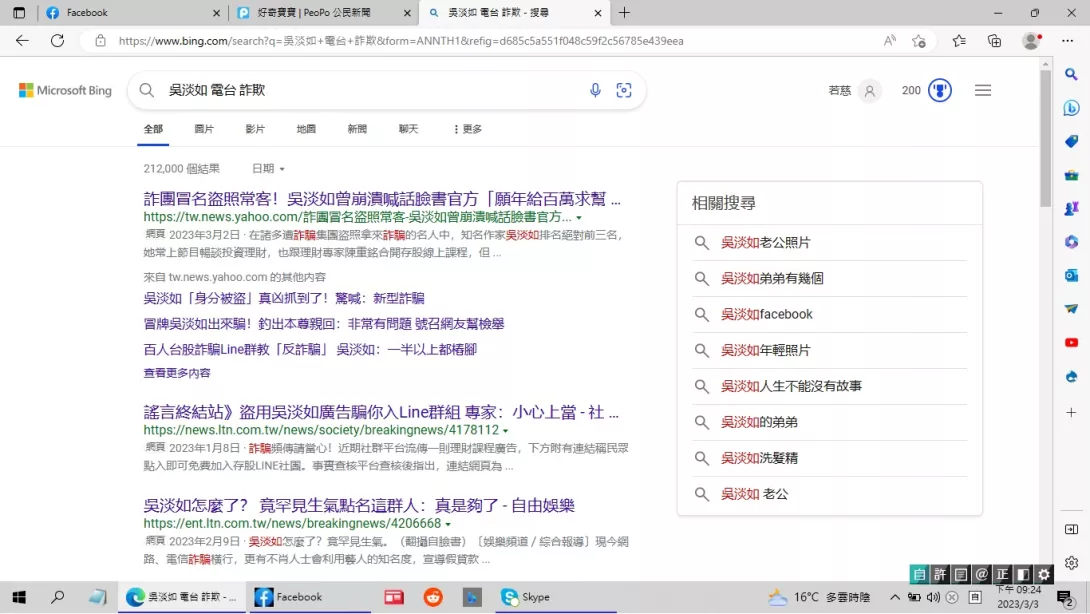The image size is (1090, 614).
Task: Open link 百人台股詐騙Line群教「反詐騙」
Action: (310, 350)
